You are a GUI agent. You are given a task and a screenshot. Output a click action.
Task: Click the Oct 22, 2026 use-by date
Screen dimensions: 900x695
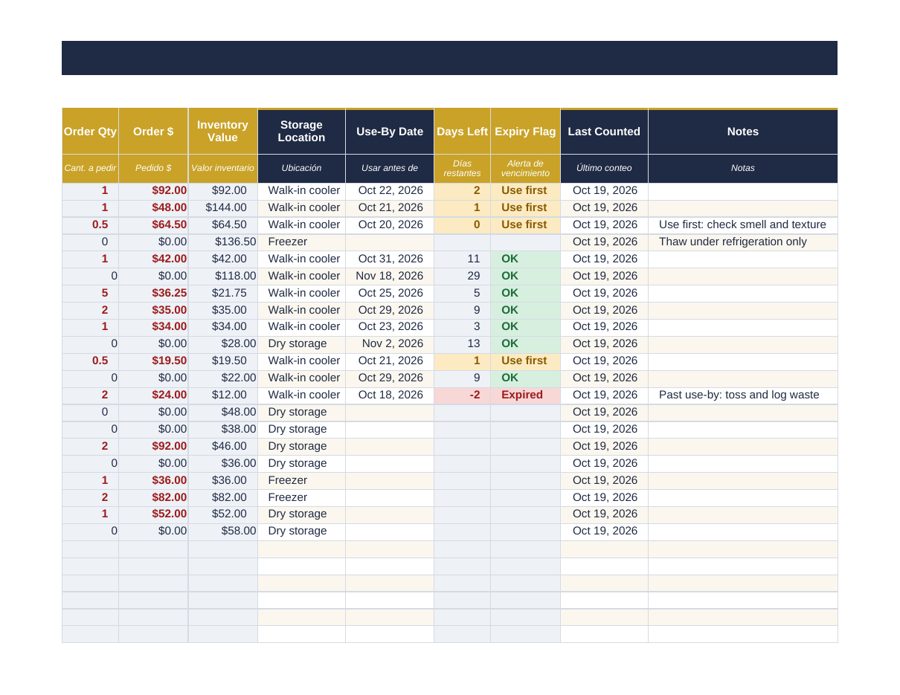click(390, 191)
